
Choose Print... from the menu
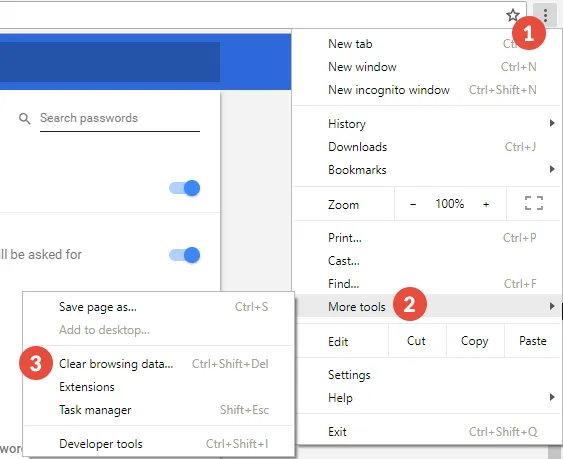[x=427, y=238]
